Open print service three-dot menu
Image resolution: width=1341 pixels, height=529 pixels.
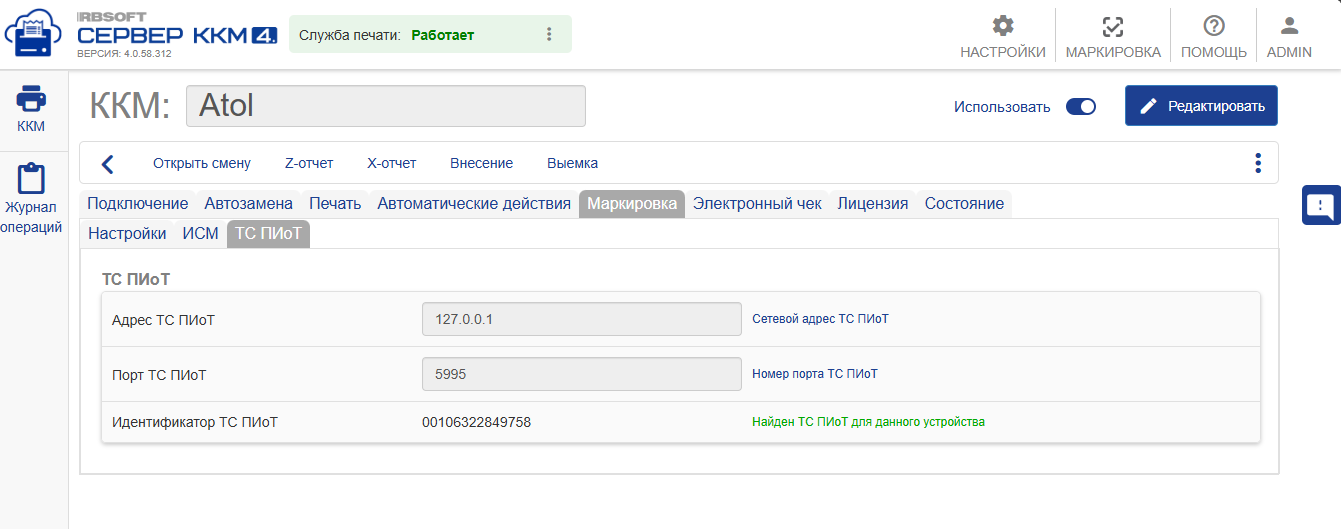pyautogui.click(x=548, y=35)
